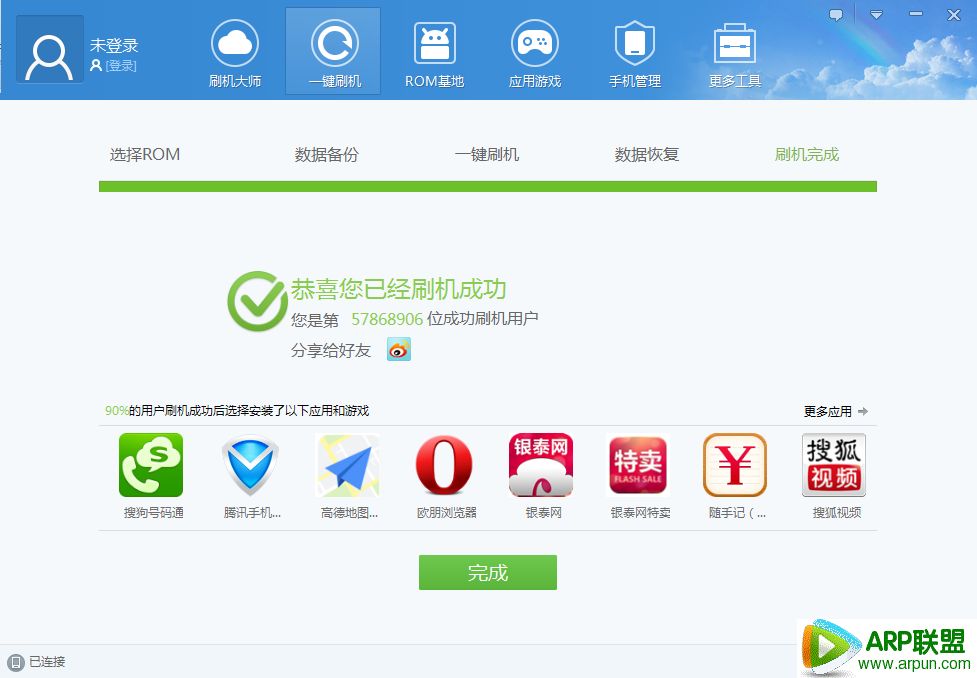This screenshot has height=678, width=977.
Task: Install 欧朋浏览器 Opera app icon
Action: (x=444, y=466)
